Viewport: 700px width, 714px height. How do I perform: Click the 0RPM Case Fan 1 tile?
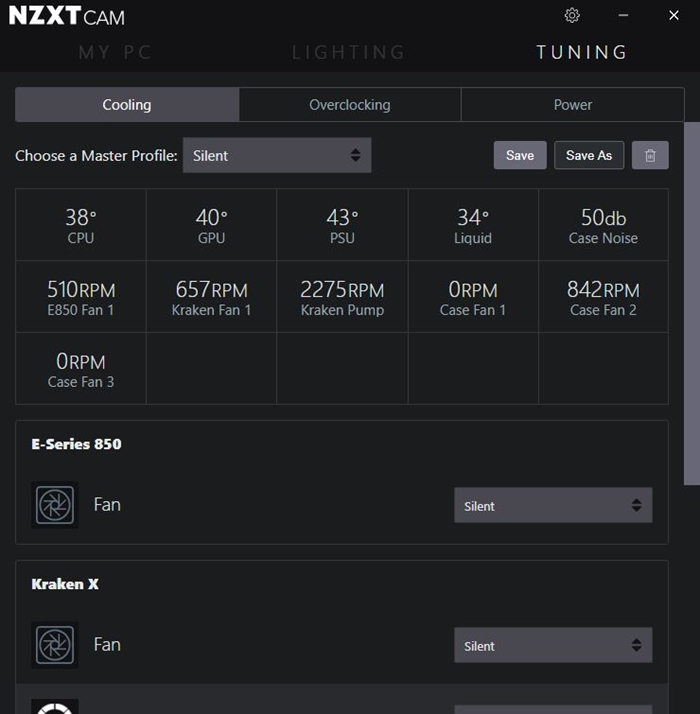tap(473, 297)
